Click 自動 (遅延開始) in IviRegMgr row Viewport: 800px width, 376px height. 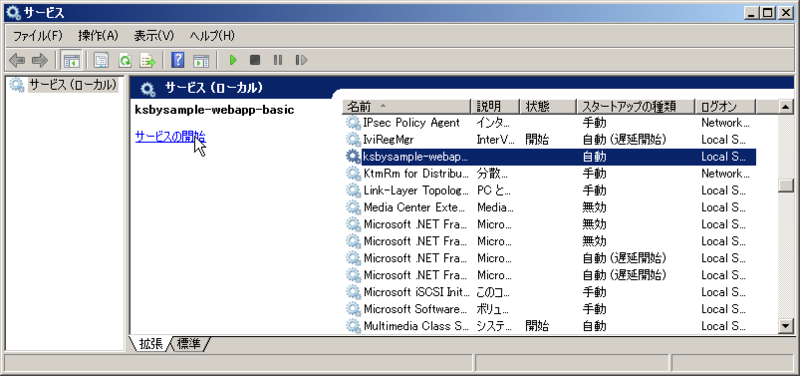pyautogui.click(x=624, y=139)
